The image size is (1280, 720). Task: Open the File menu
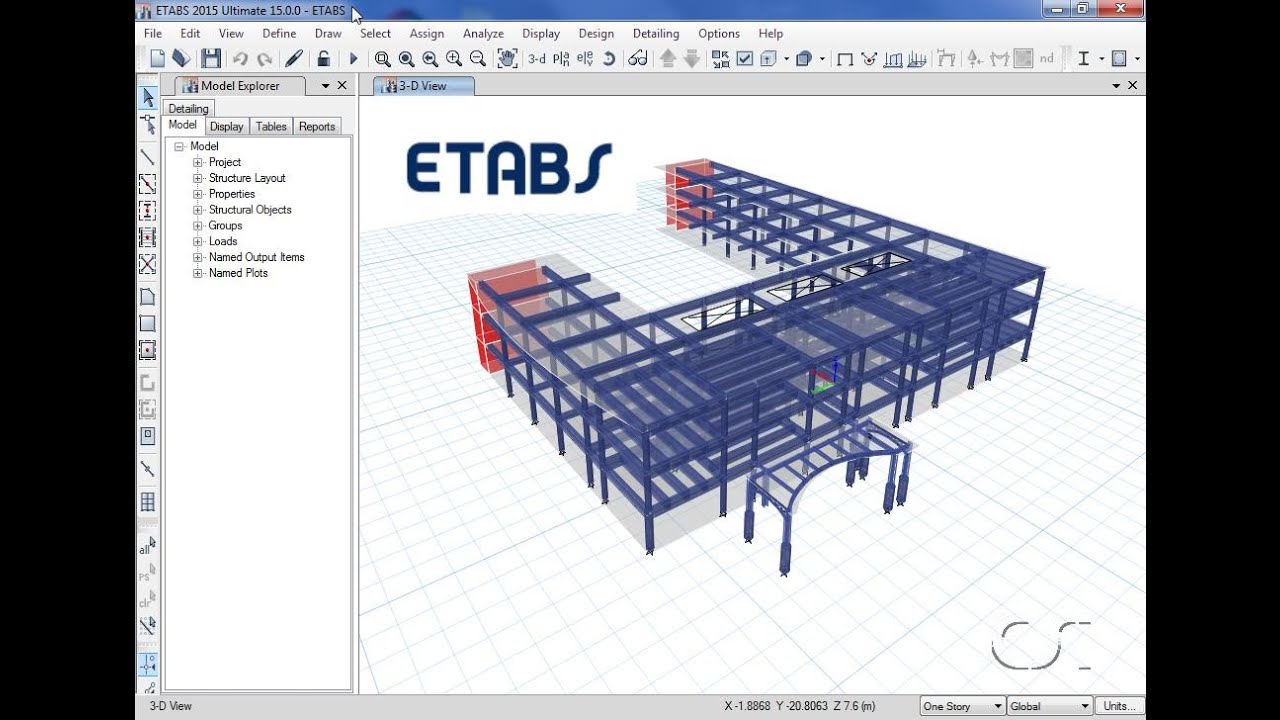tap(153, 33)
